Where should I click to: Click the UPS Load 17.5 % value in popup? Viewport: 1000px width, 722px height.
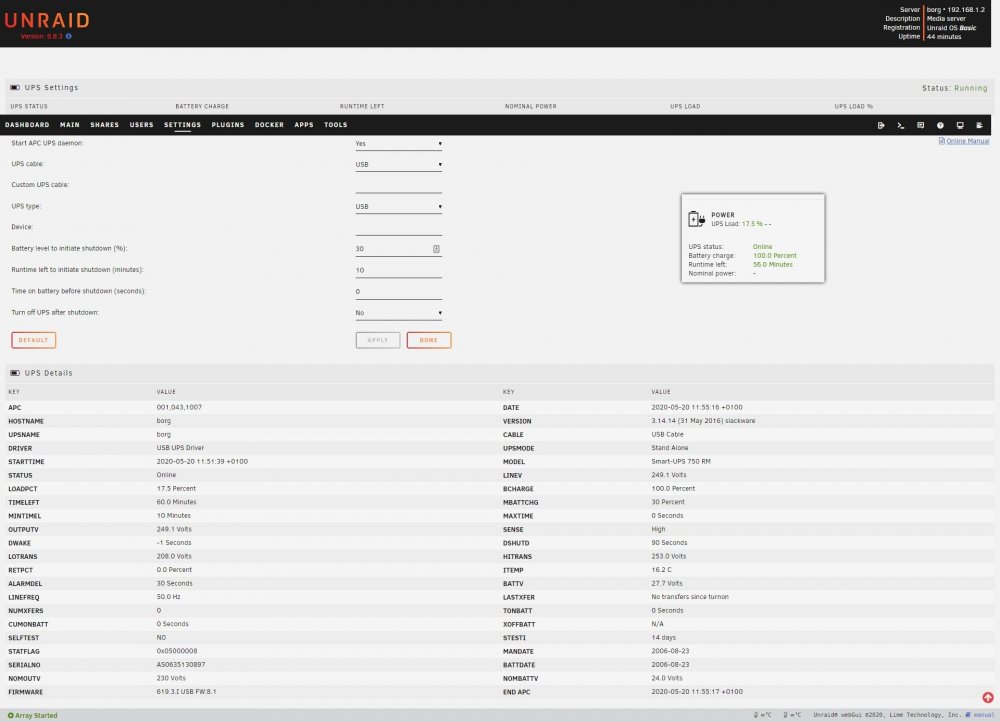tap(753, 224)
